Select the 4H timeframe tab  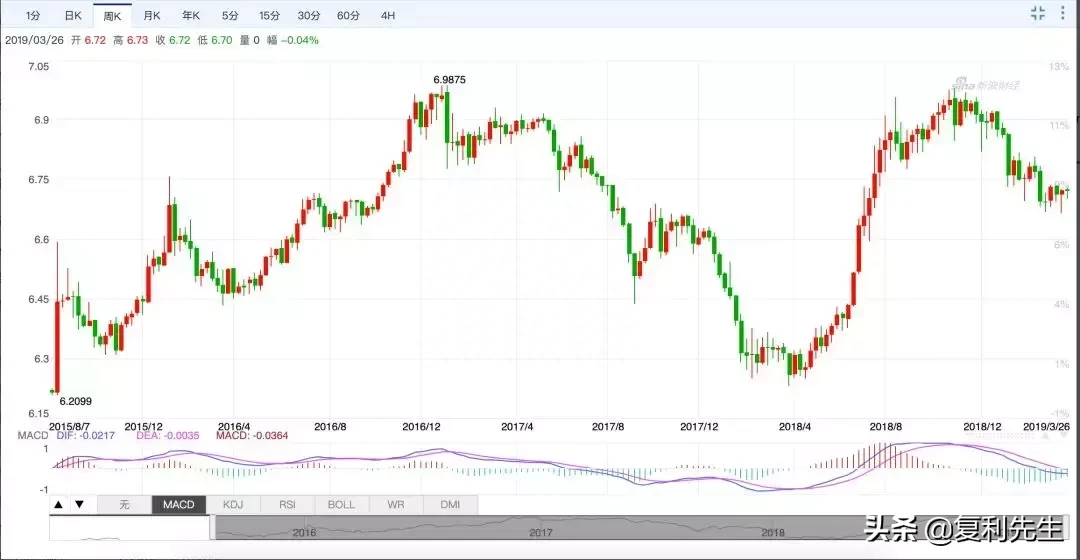387,16
